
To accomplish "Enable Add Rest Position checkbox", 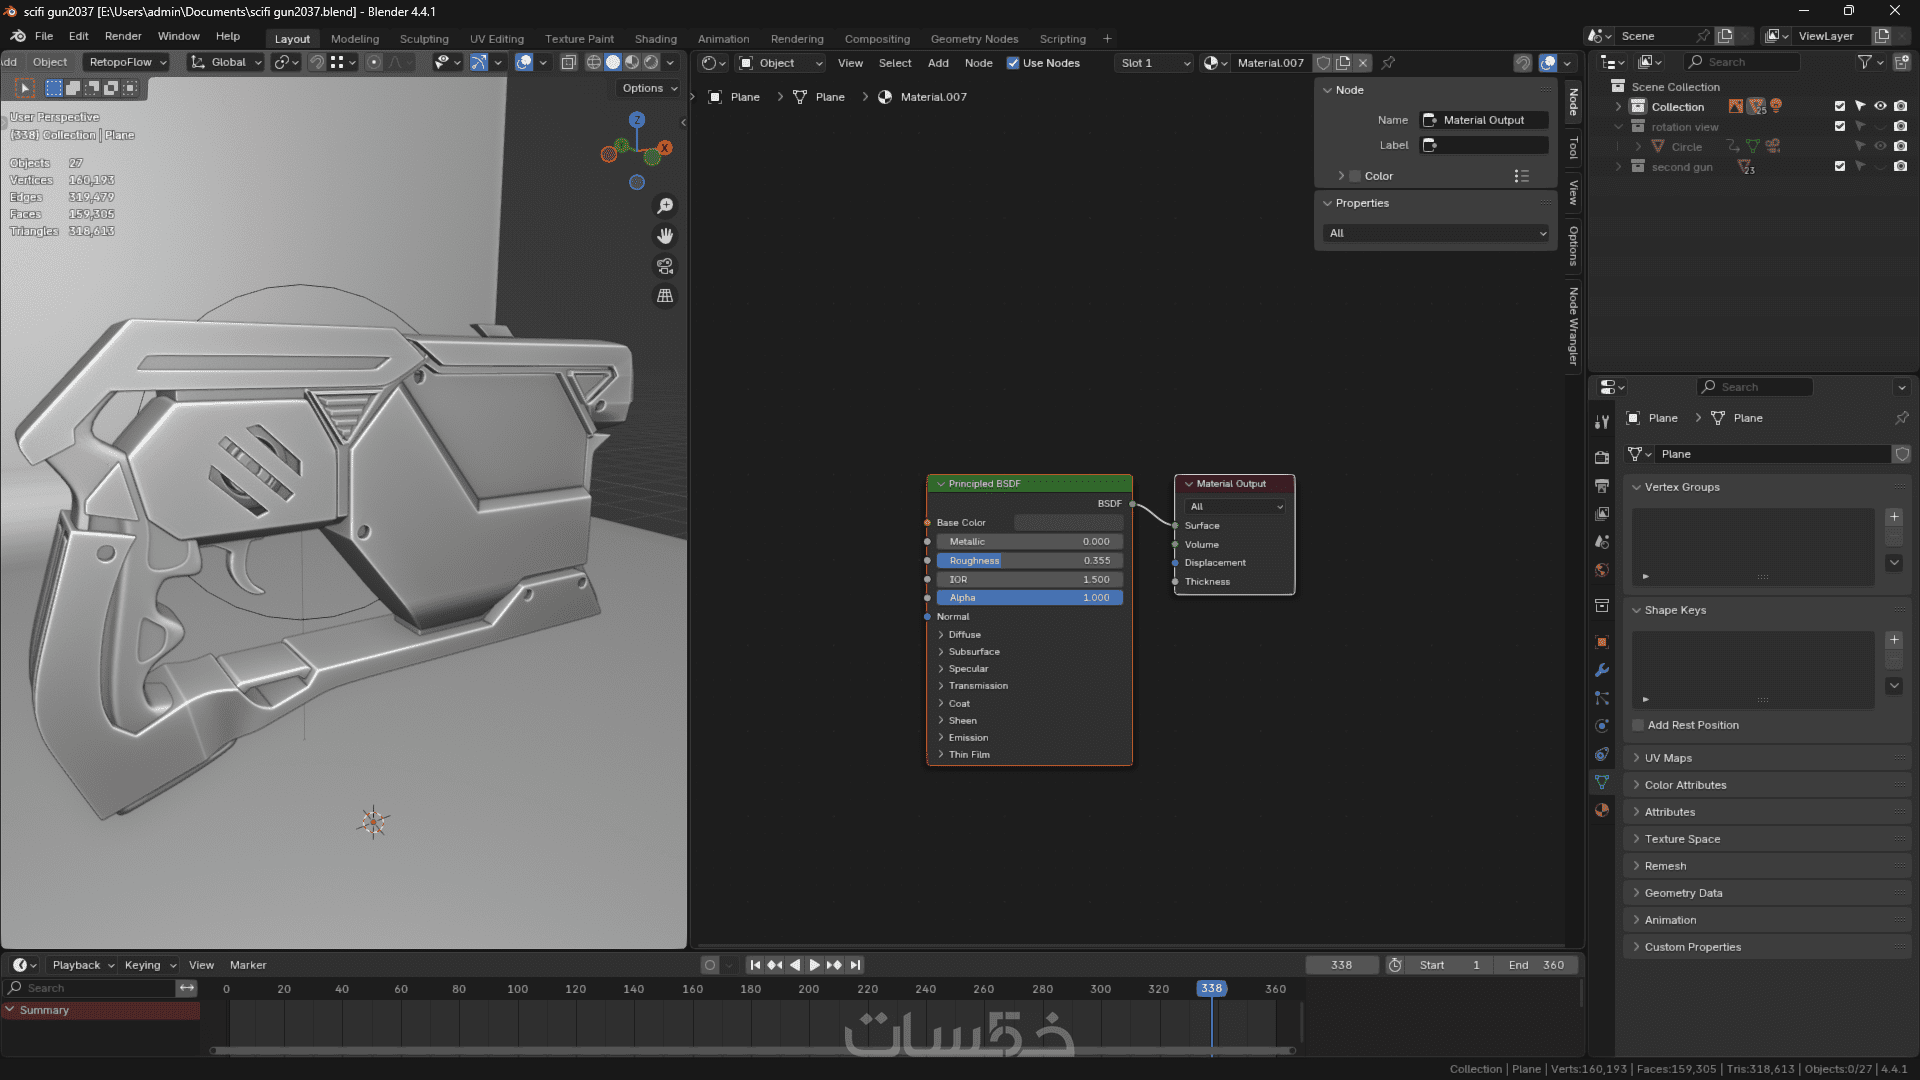I will (x=1638, y=725).
